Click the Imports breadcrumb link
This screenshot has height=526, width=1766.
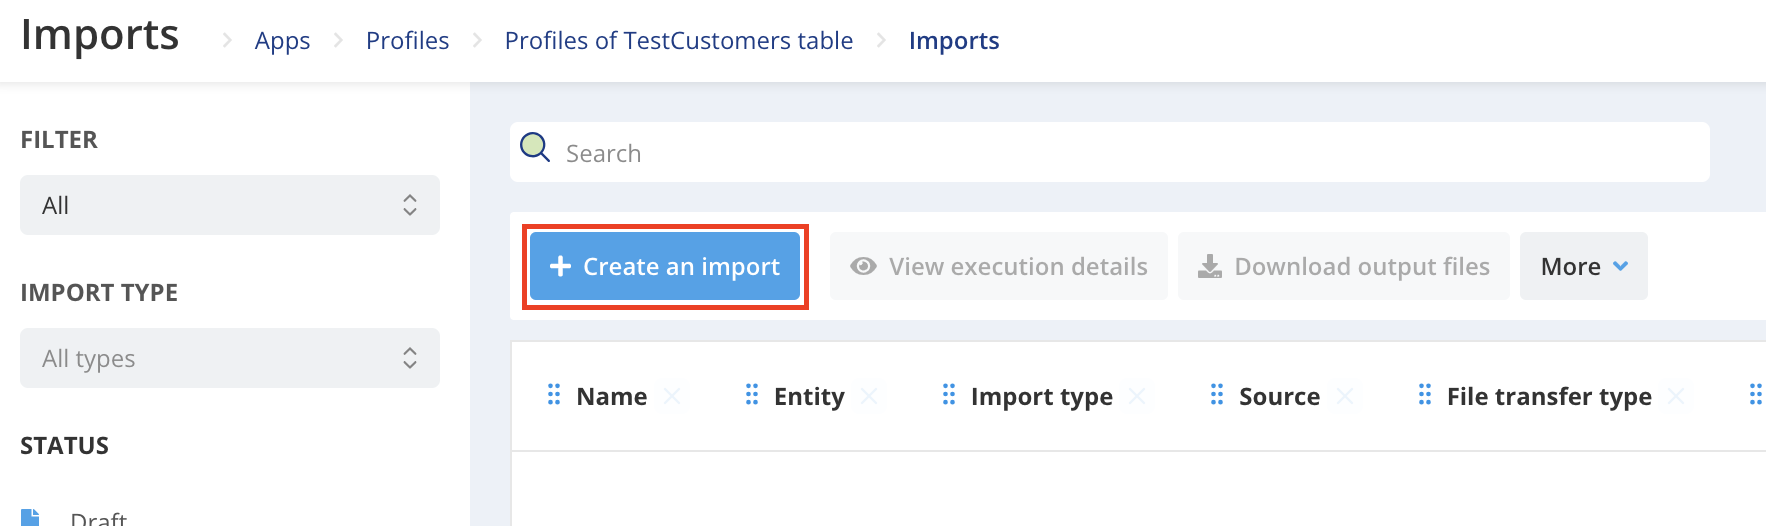click(954, 41)
